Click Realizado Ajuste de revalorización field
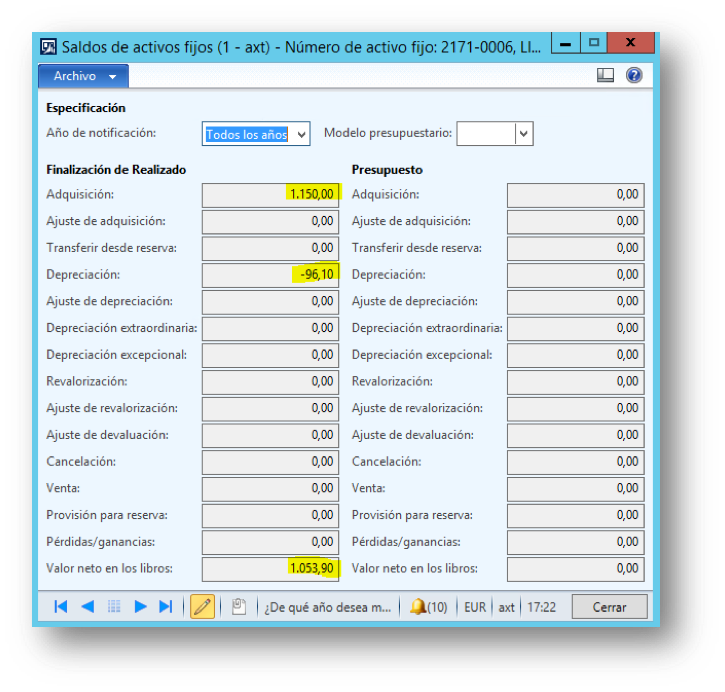 [x=270, y=409]
